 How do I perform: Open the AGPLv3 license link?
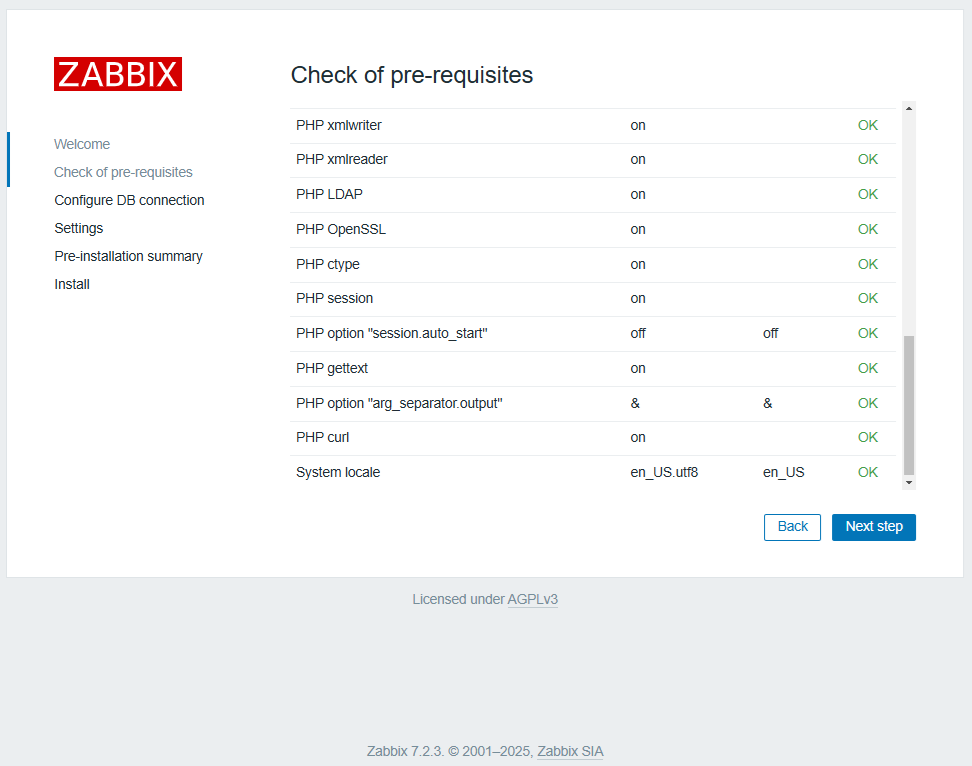pyautogui.click(x=532, y=599)
